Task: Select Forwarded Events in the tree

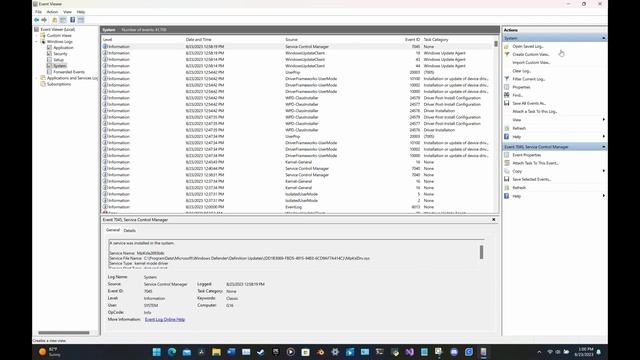Action: (x=69, y=72)
